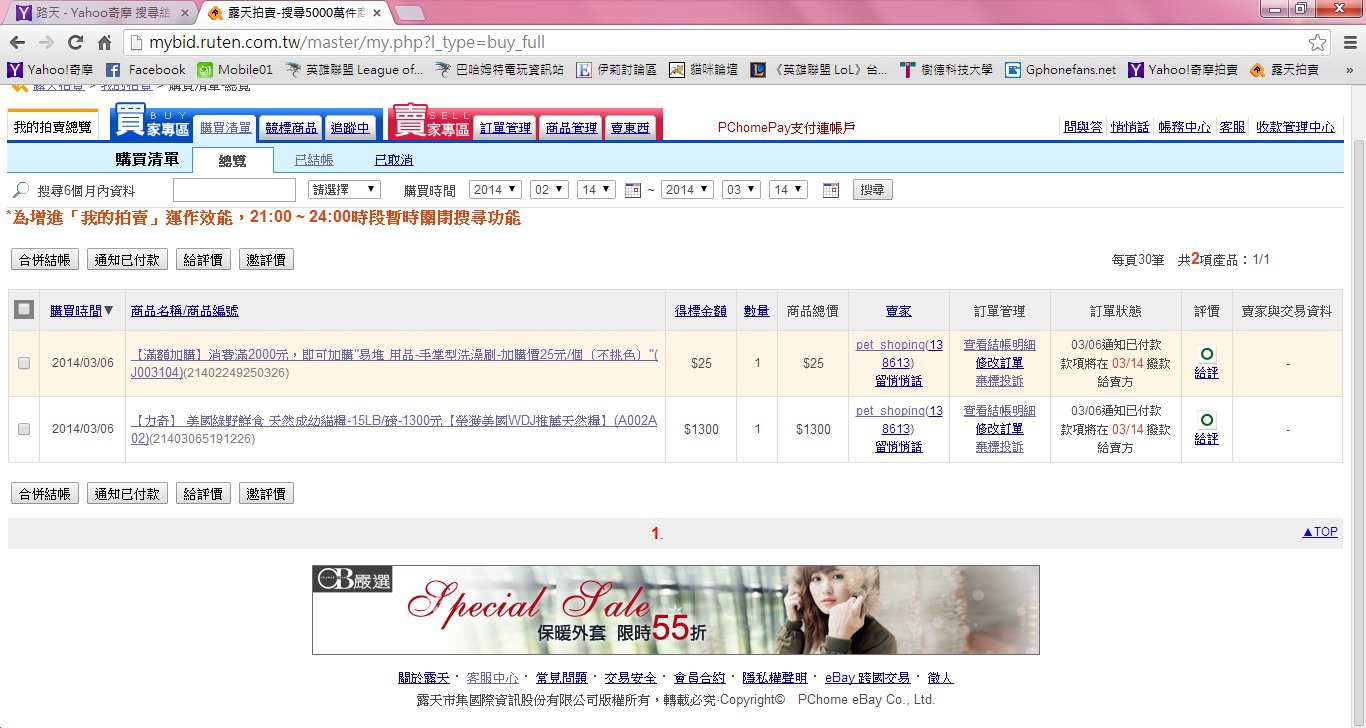
Task: Open the PChomePay支付連帳戶 link
Action: click(x=787, y=127)
